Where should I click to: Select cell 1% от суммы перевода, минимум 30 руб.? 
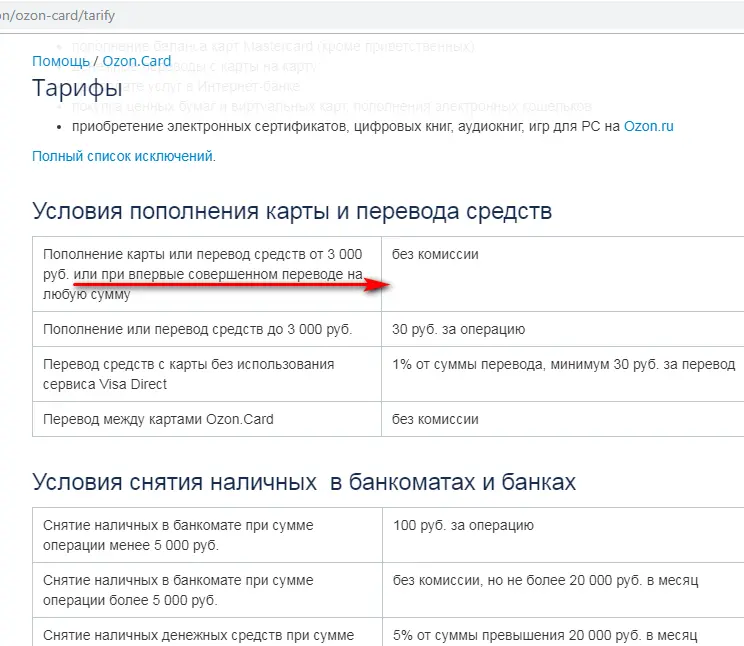[x=563, y=374]
